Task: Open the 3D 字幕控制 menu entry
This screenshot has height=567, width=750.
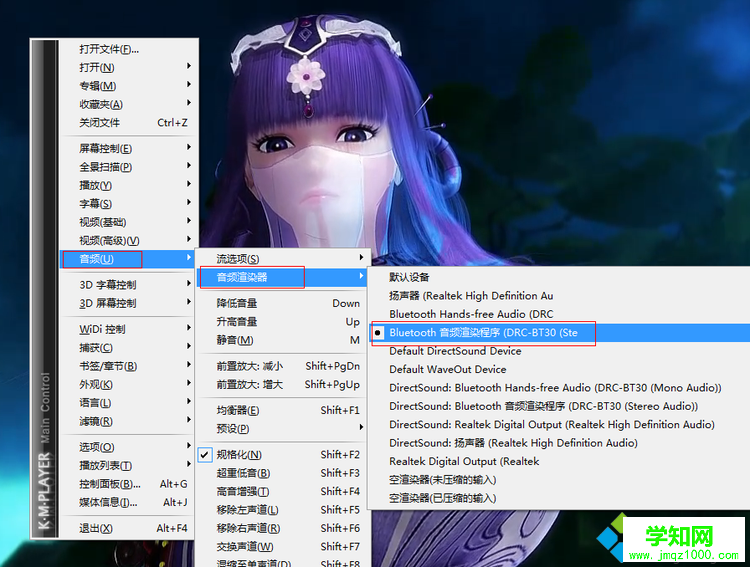Action: coord(128,285)
